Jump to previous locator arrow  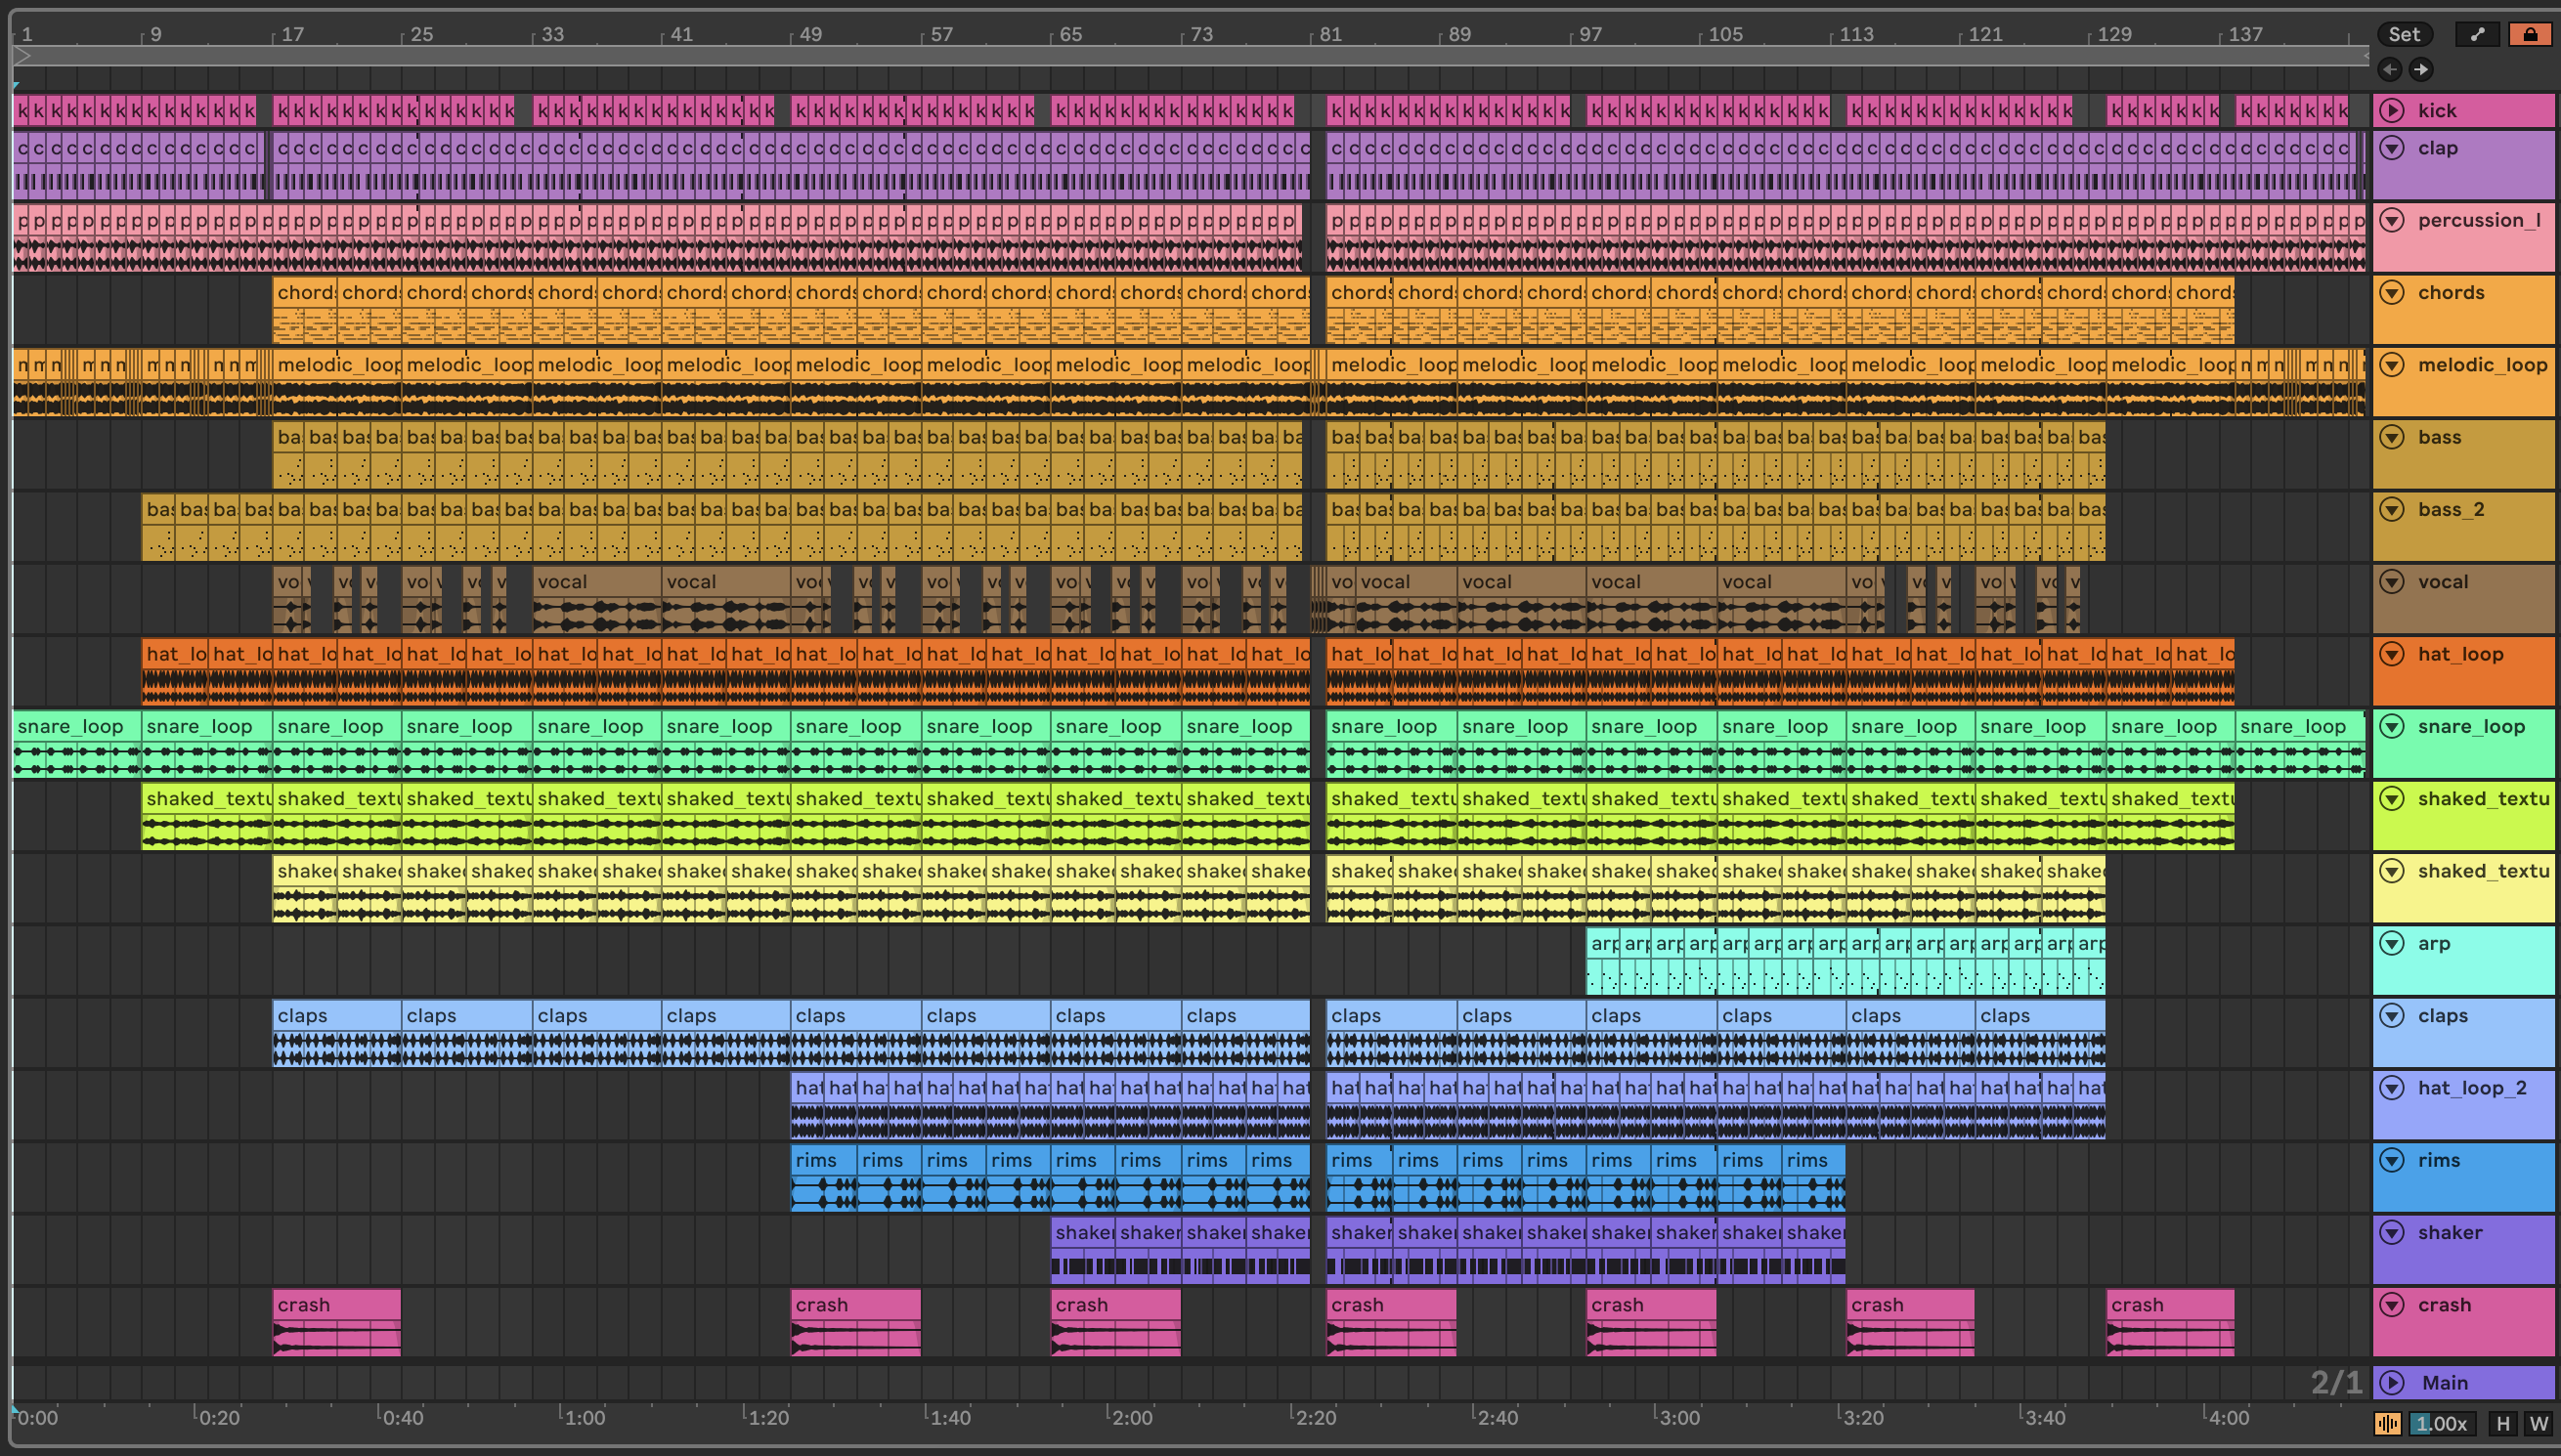tap(2389, 69)
